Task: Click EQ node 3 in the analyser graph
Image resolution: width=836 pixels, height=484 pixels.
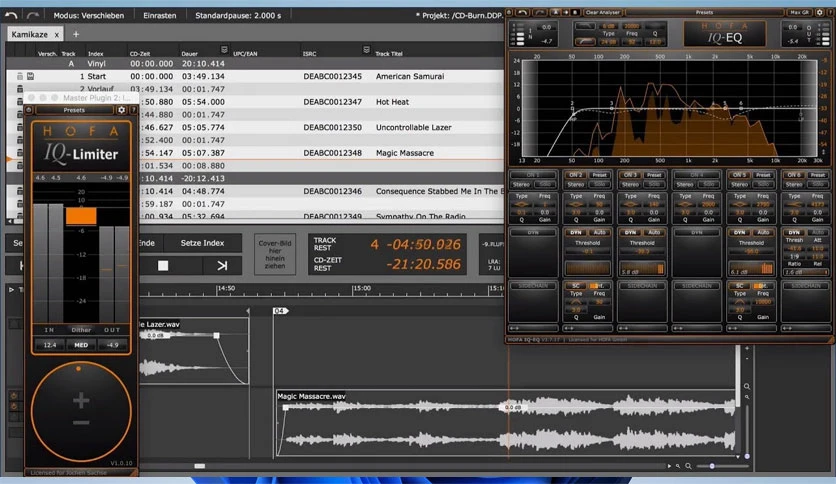Action: 612,108
